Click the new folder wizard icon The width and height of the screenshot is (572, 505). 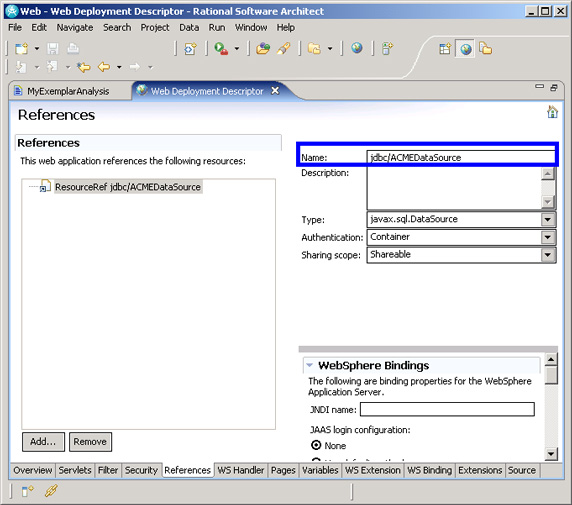pos(314,49)
